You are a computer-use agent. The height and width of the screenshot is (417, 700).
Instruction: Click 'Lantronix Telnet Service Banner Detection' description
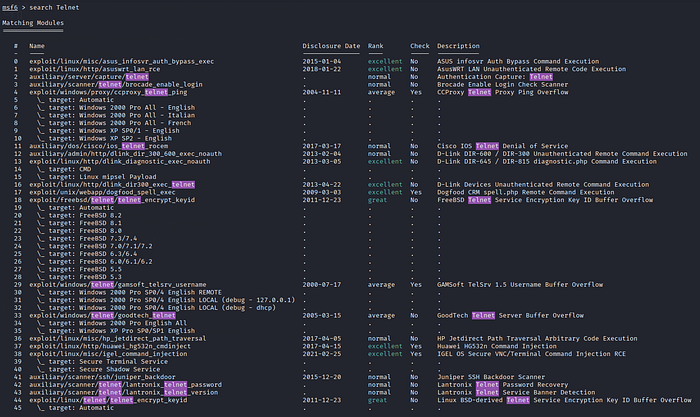pyautogui.click(x=516, y=392)
